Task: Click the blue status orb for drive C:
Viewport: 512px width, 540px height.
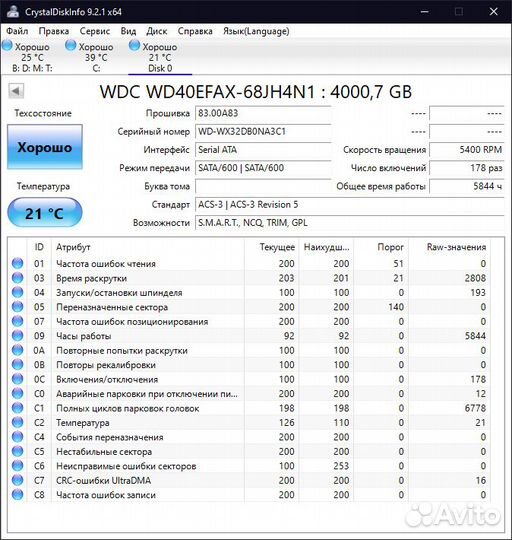Action: 71,45
